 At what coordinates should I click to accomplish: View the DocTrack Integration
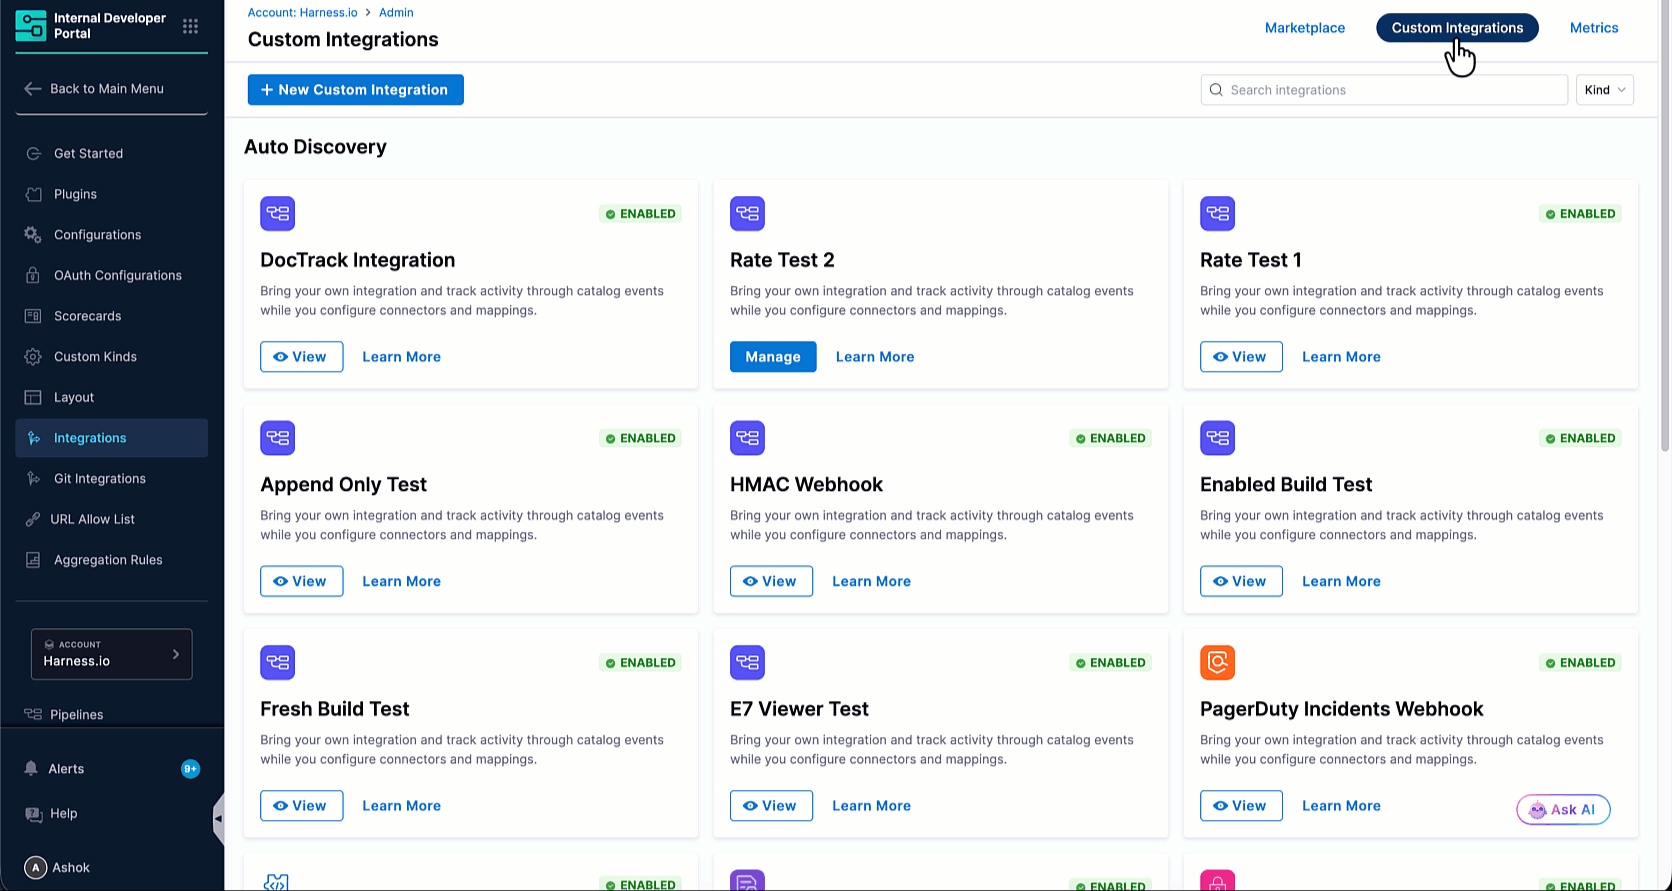point(302,357)
